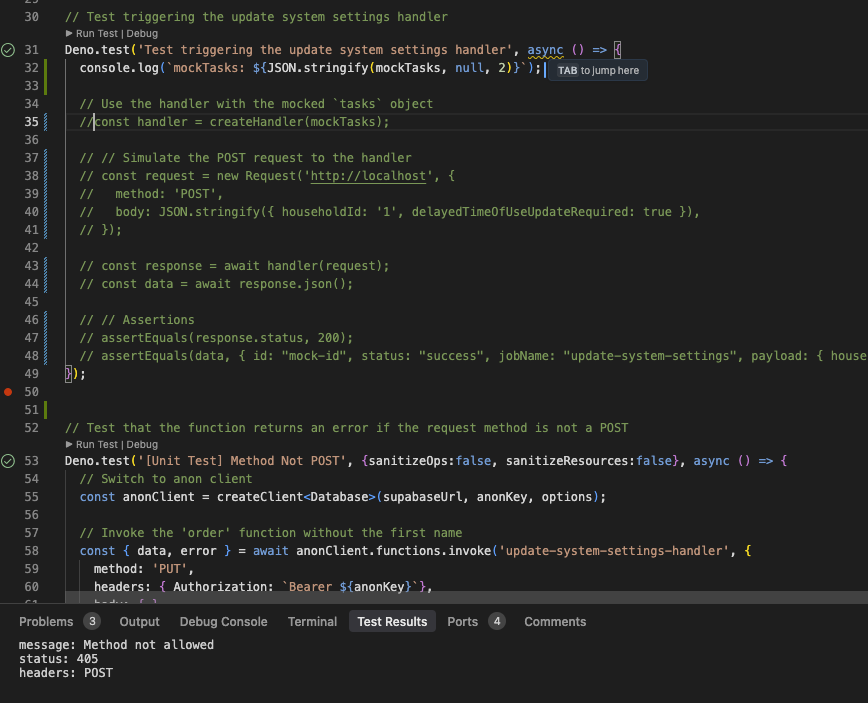This screenshot has height=703, width=868.
Task: Click 'createHandler(mockTasks)' on line 35
Action: [x=296, y=122]
